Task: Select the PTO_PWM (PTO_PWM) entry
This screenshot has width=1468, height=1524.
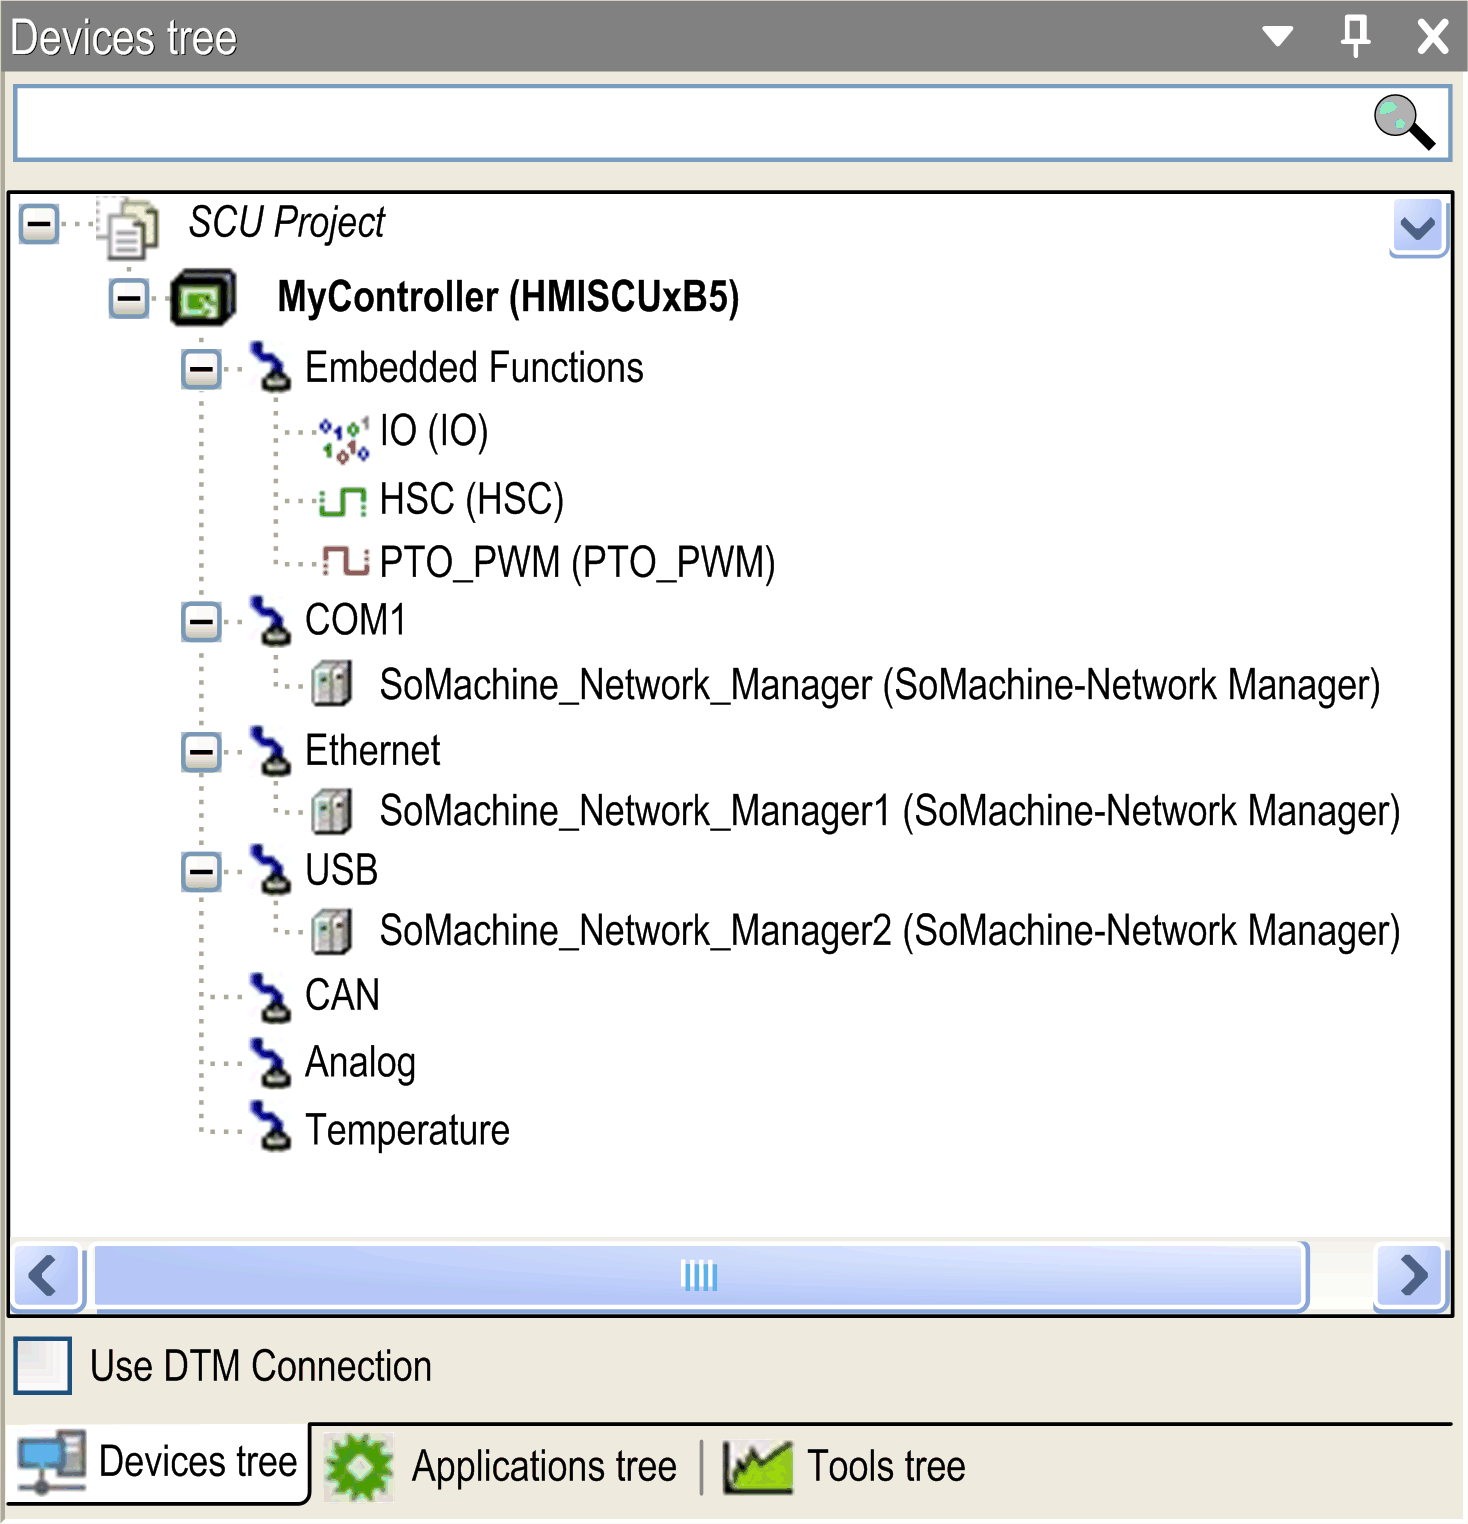Action: click(578, 563)
